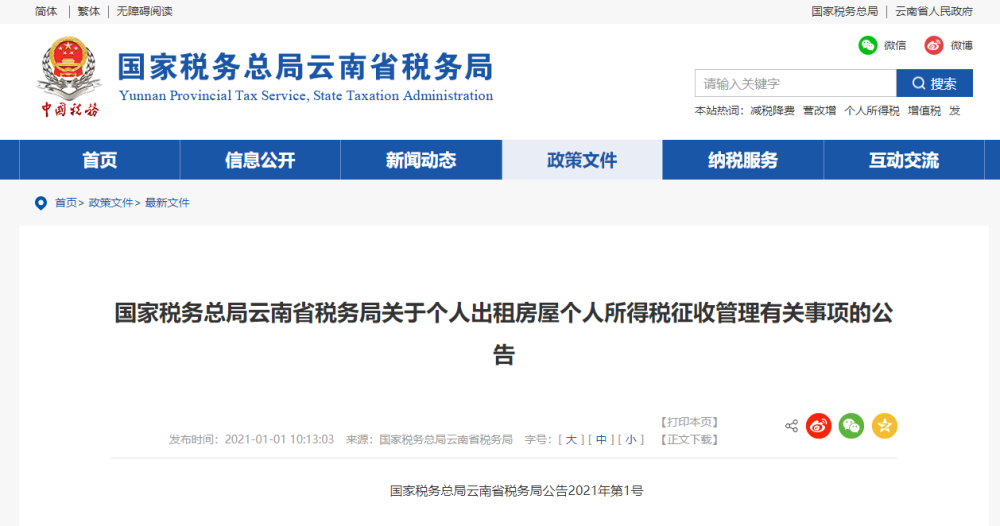Image resolution: width=1000 pixels, height=526 pixels.
Task: Click the share icon beside the article tools
Action: point(791,426)
